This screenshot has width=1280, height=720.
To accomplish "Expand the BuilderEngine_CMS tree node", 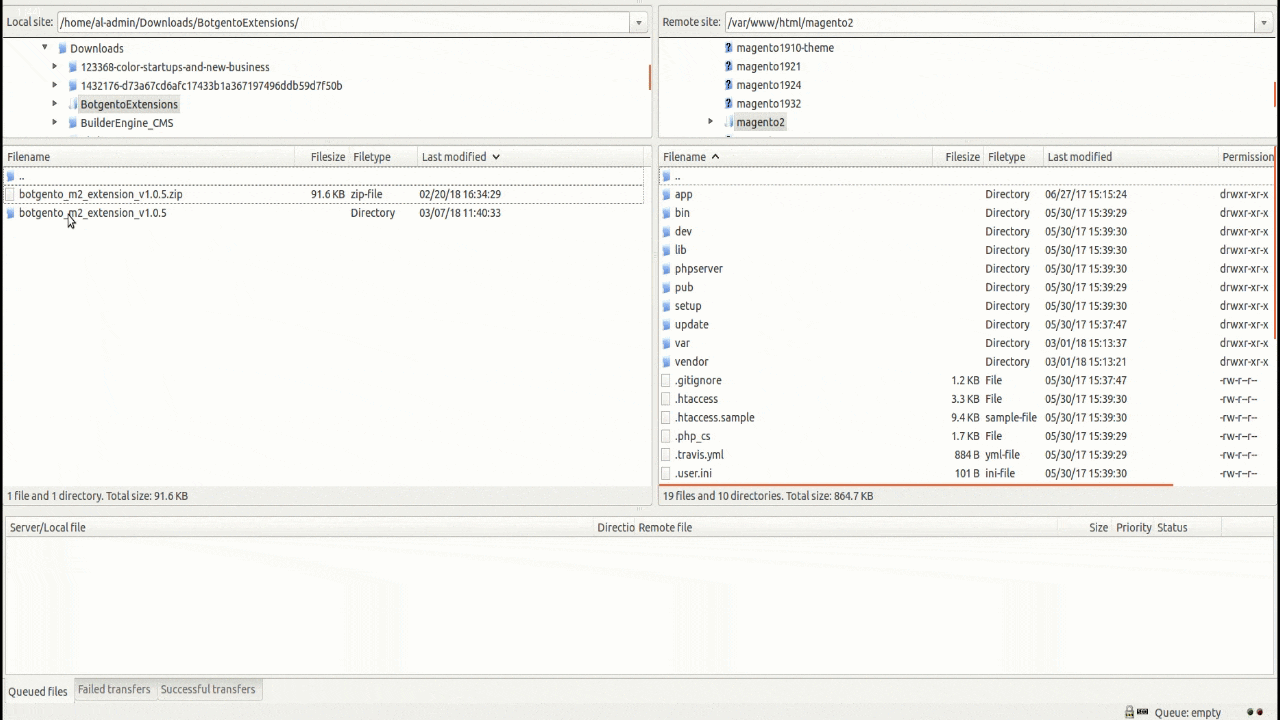I will [x=55, y=123].
